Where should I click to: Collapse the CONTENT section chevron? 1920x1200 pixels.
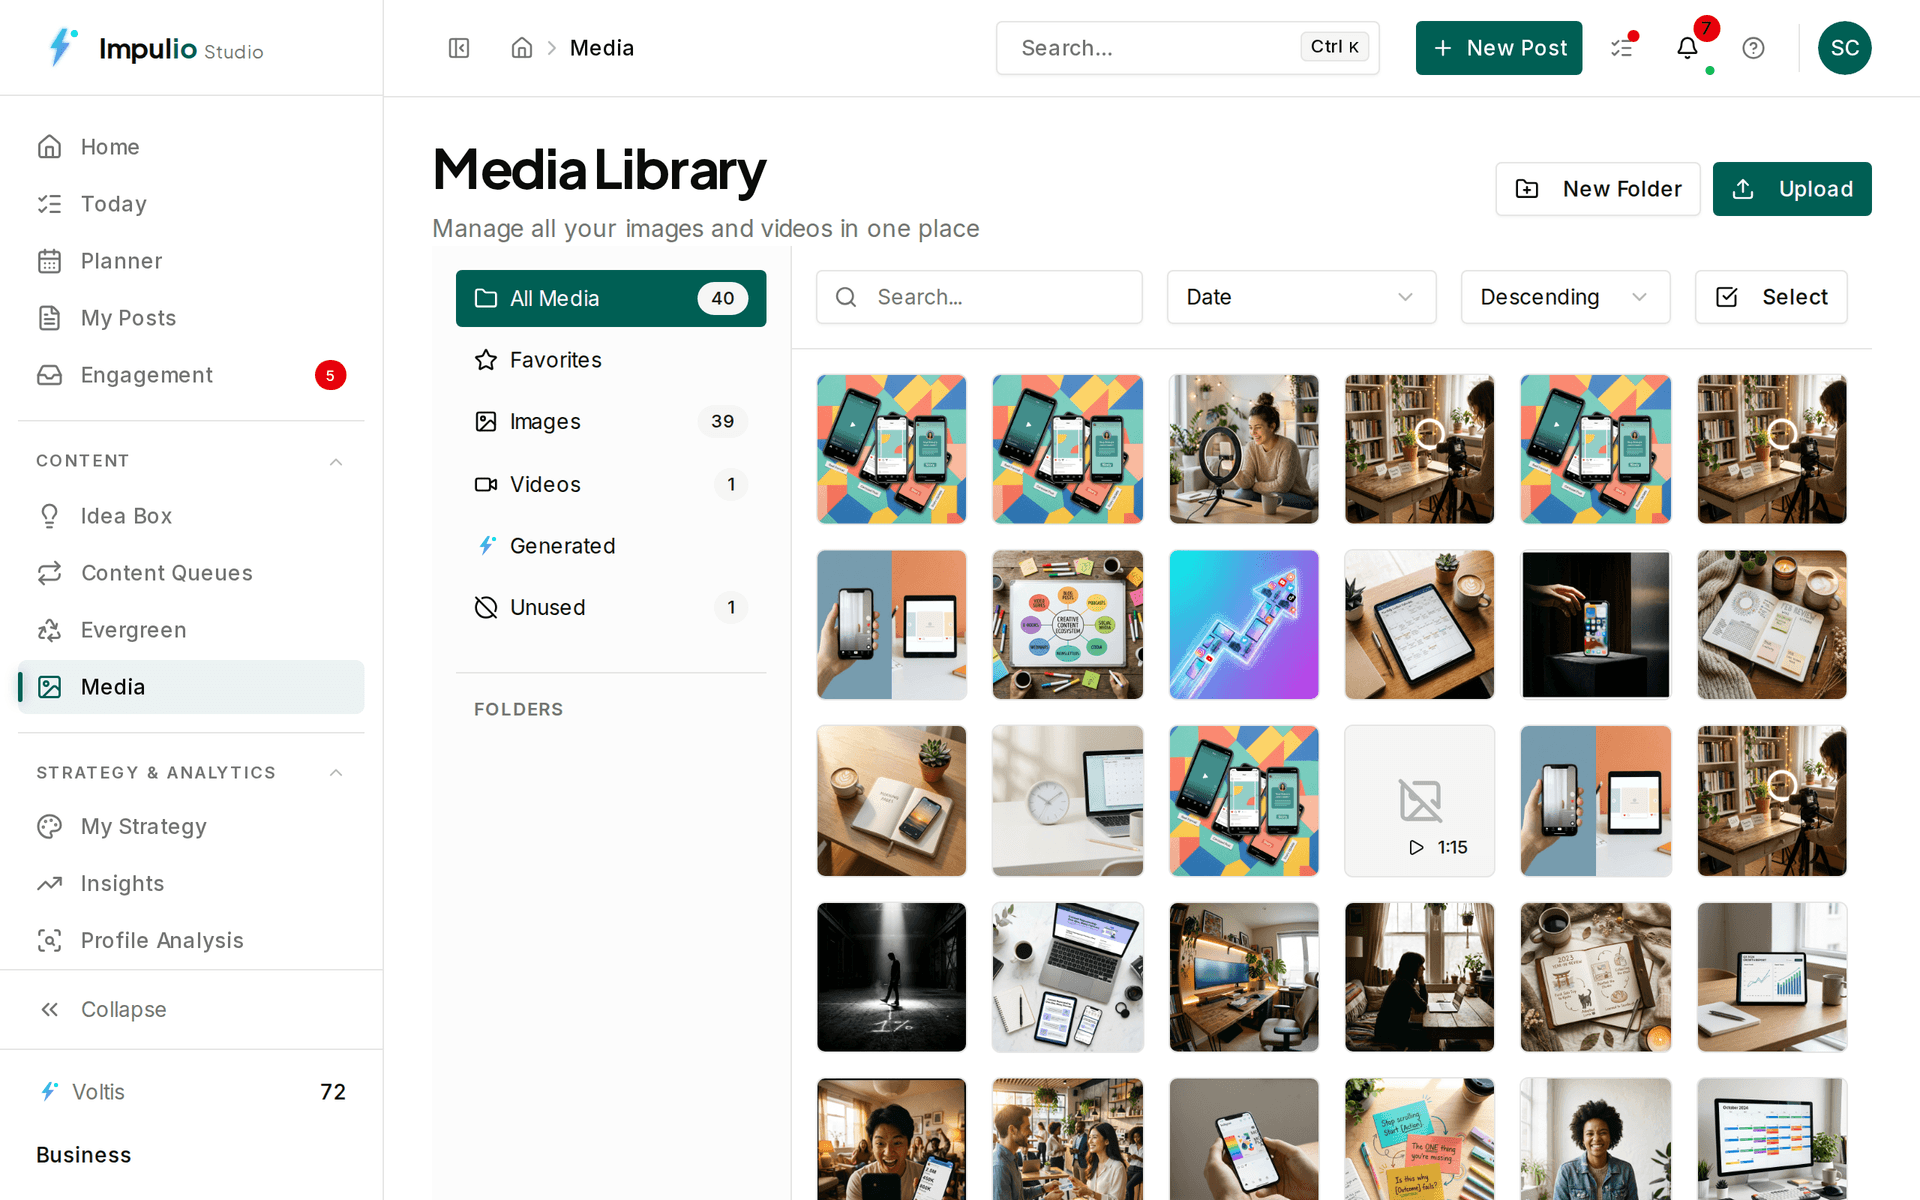pyautogui.click(x=336, y=461)
